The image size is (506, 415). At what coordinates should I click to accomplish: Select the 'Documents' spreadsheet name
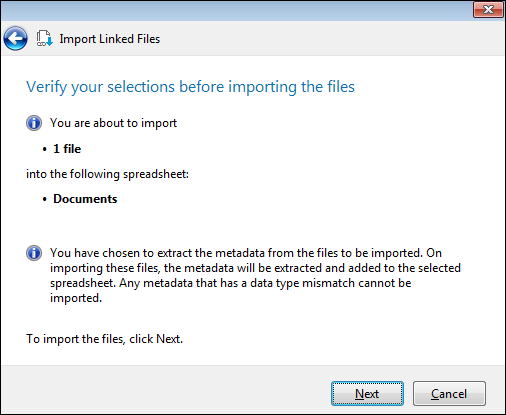pyautogui.click(x=85, y=199)
